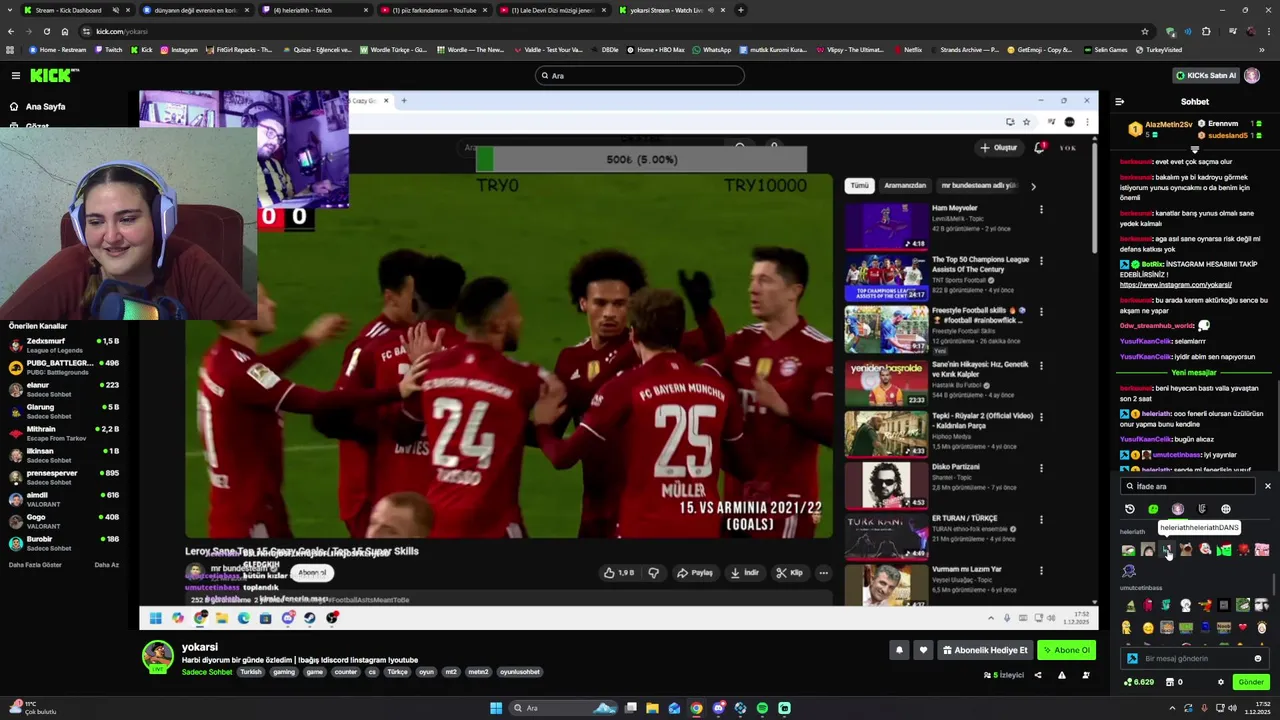Screen dimensions: 1280x720
Task: Open the channel points 6.629 balance
Action: point(1139,682)
